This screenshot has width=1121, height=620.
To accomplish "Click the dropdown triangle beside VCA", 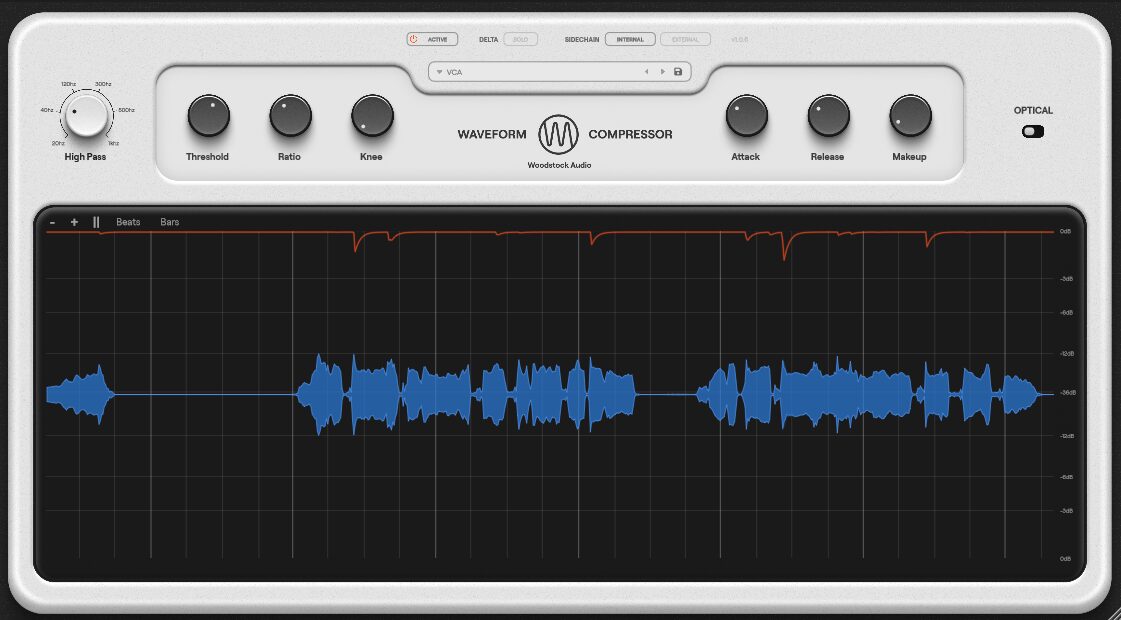I will tap(439, 72).
